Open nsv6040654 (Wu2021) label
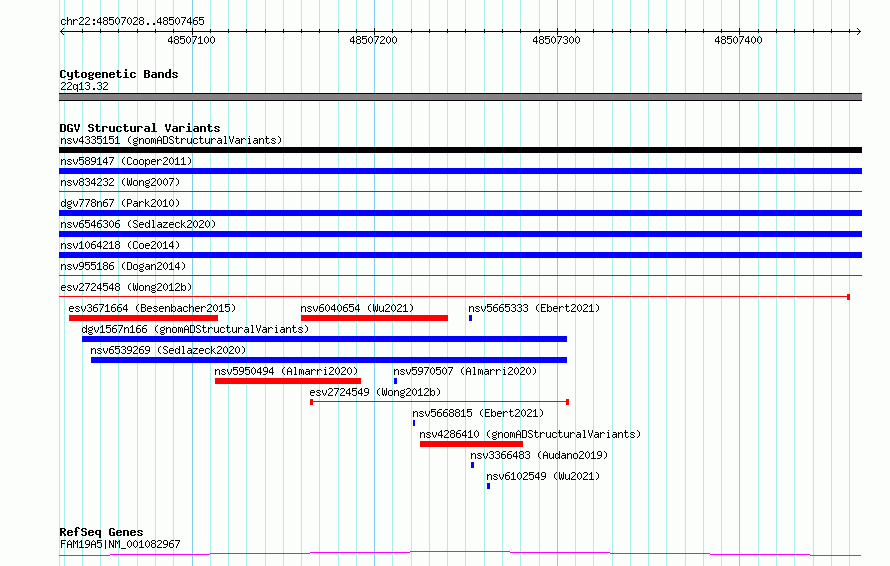The height and width of the screenshot is (566, 890). click(x=357, y=308)
